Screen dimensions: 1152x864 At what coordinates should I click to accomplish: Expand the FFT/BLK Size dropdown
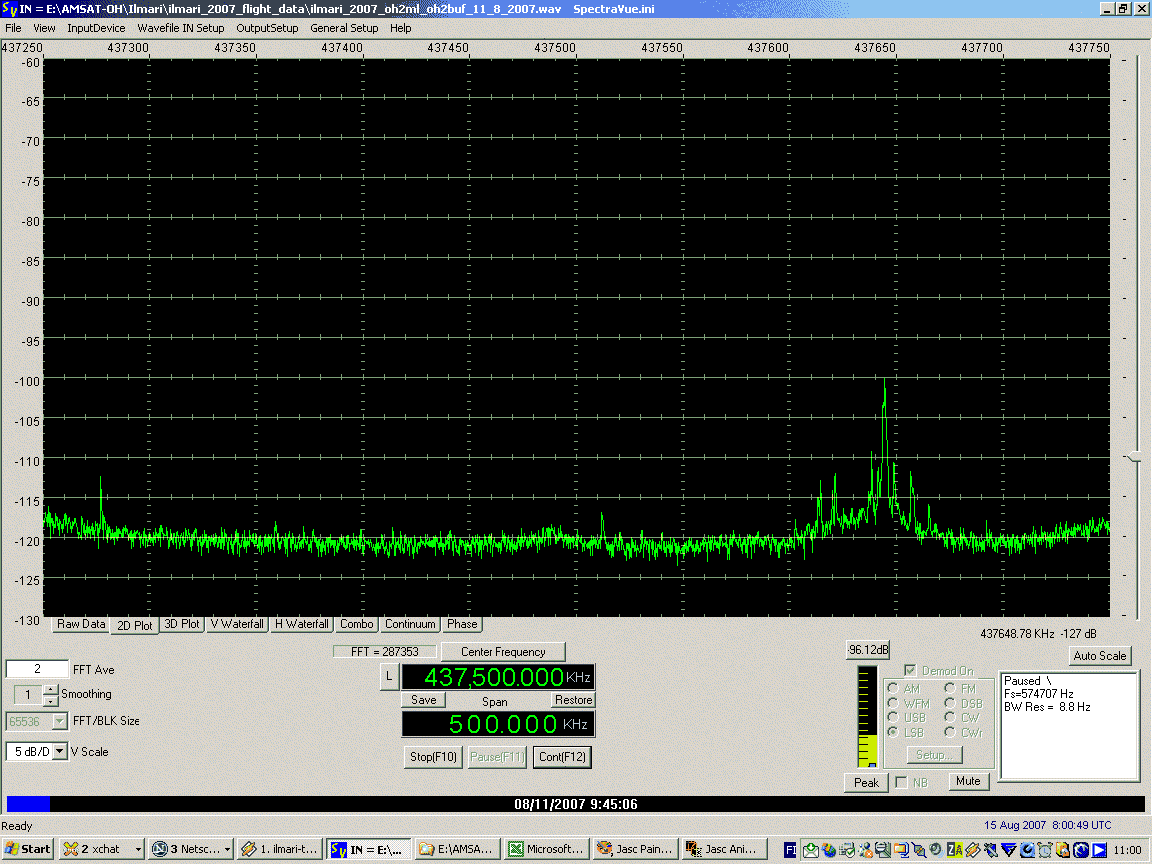pyautogui.click(x=60, y=721)
